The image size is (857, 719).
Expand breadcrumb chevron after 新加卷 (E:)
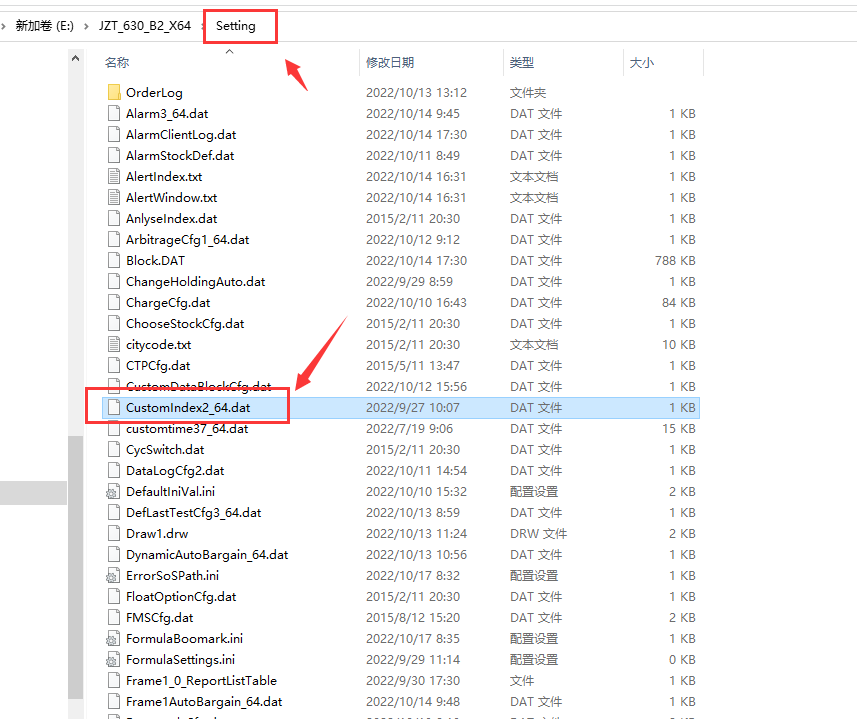(x=86, y=26)
